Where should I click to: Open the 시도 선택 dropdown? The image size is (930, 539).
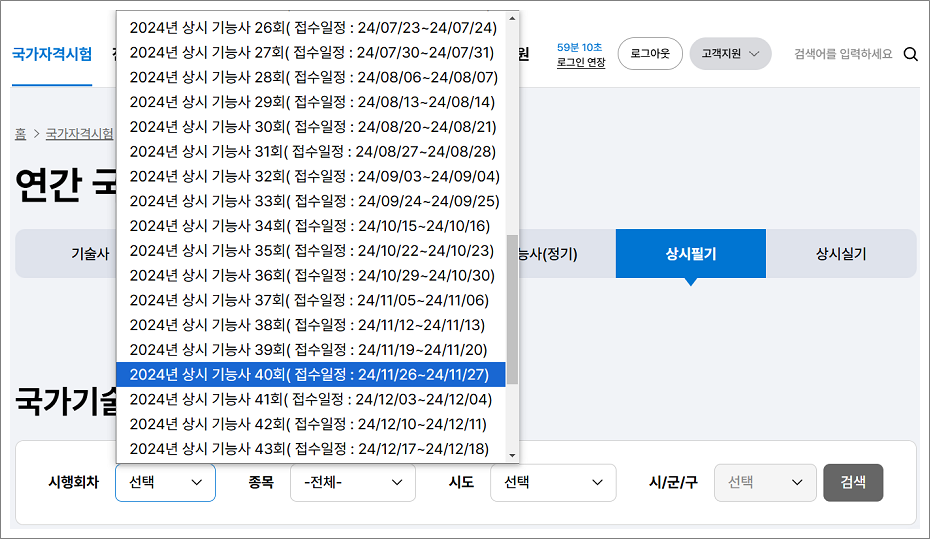(x=553, y=482)
